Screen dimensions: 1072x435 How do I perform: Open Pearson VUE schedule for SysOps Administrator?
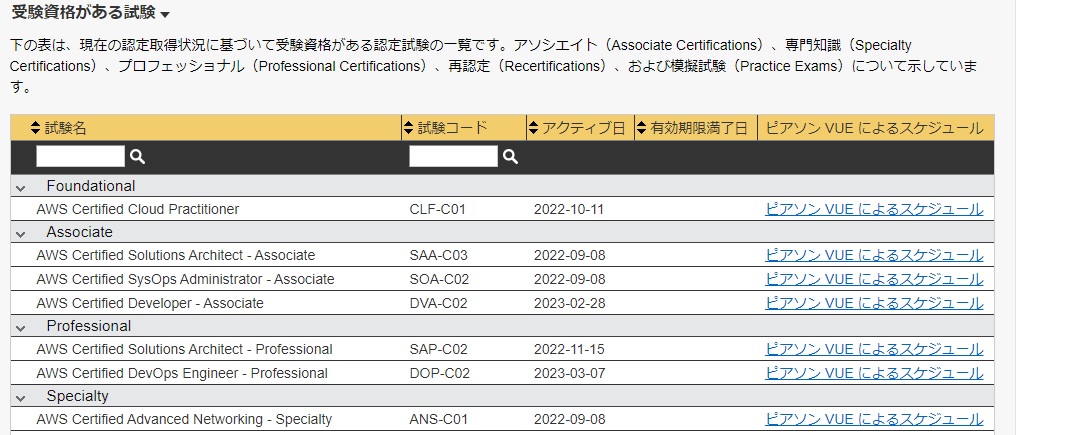(x=874, y=279)
